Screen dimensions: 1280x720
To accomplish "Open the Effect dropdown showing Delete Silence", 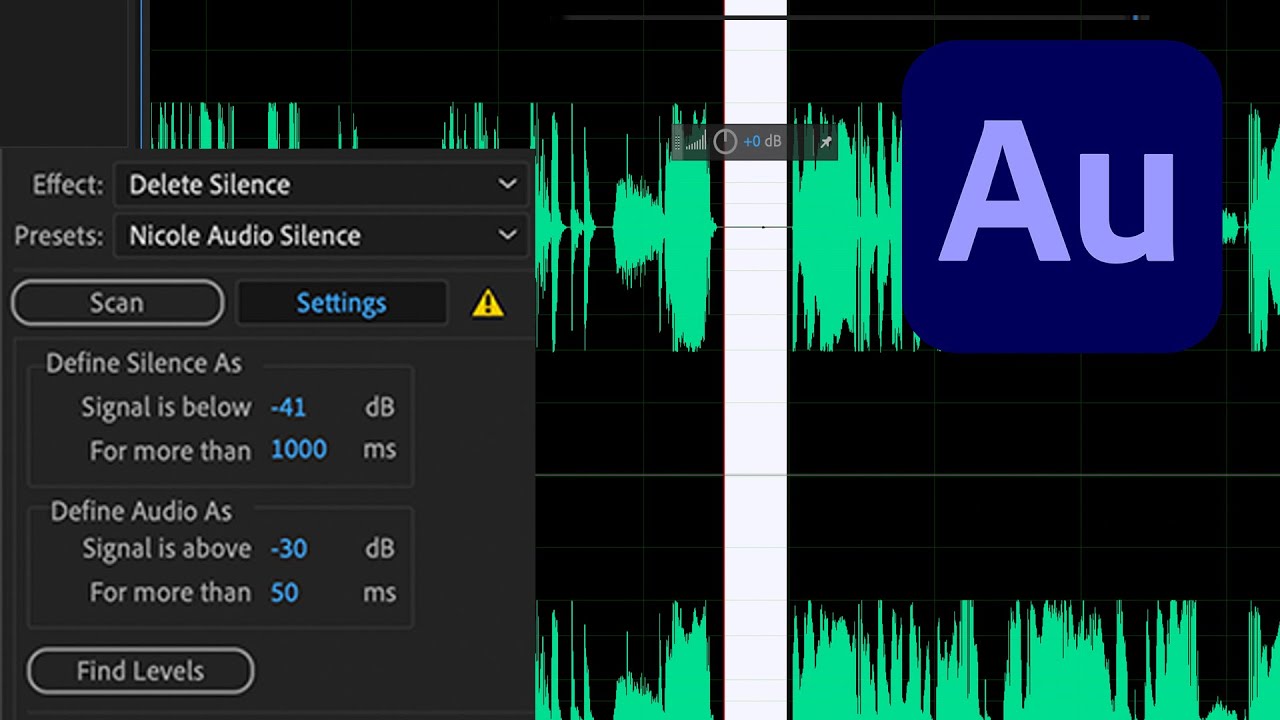I will (x=321, y=185).
